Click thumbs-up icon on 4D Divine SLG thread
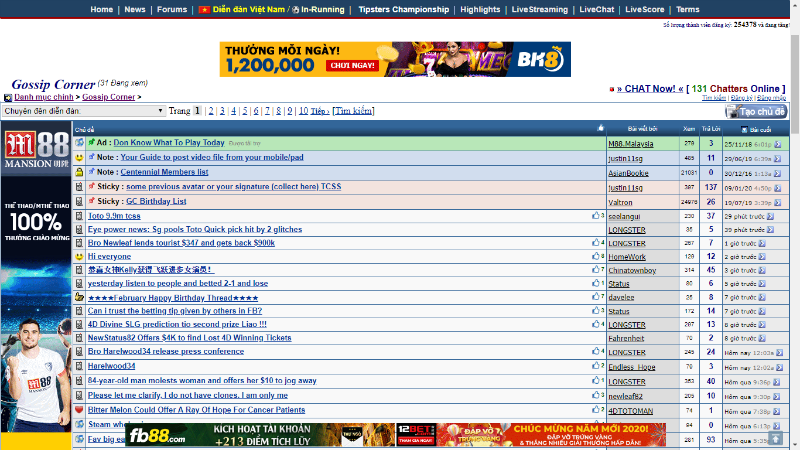 point(595,324)
